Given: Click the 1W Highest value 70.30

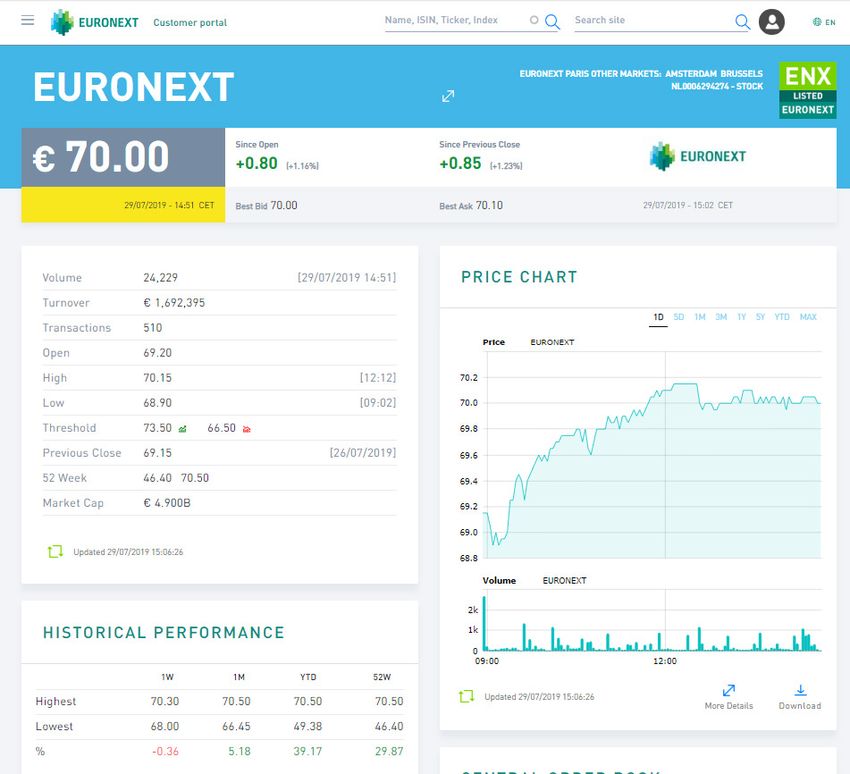Looking at the screenshot, I should click(x=165, y=701).
